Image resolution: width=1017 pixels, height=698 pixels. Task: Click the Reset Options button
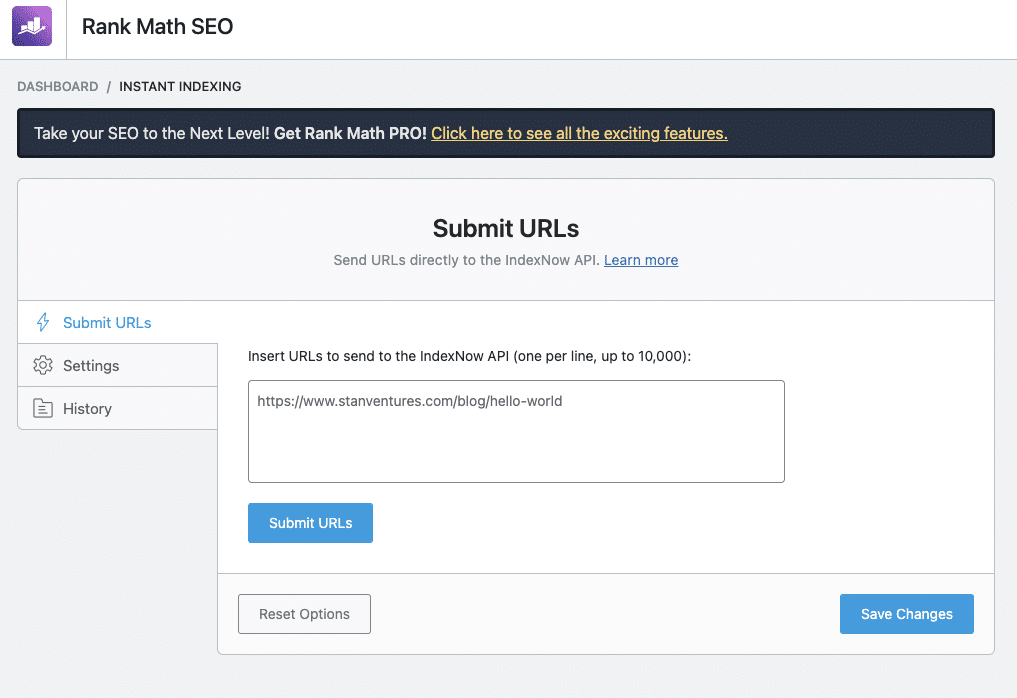click(304, 614)
